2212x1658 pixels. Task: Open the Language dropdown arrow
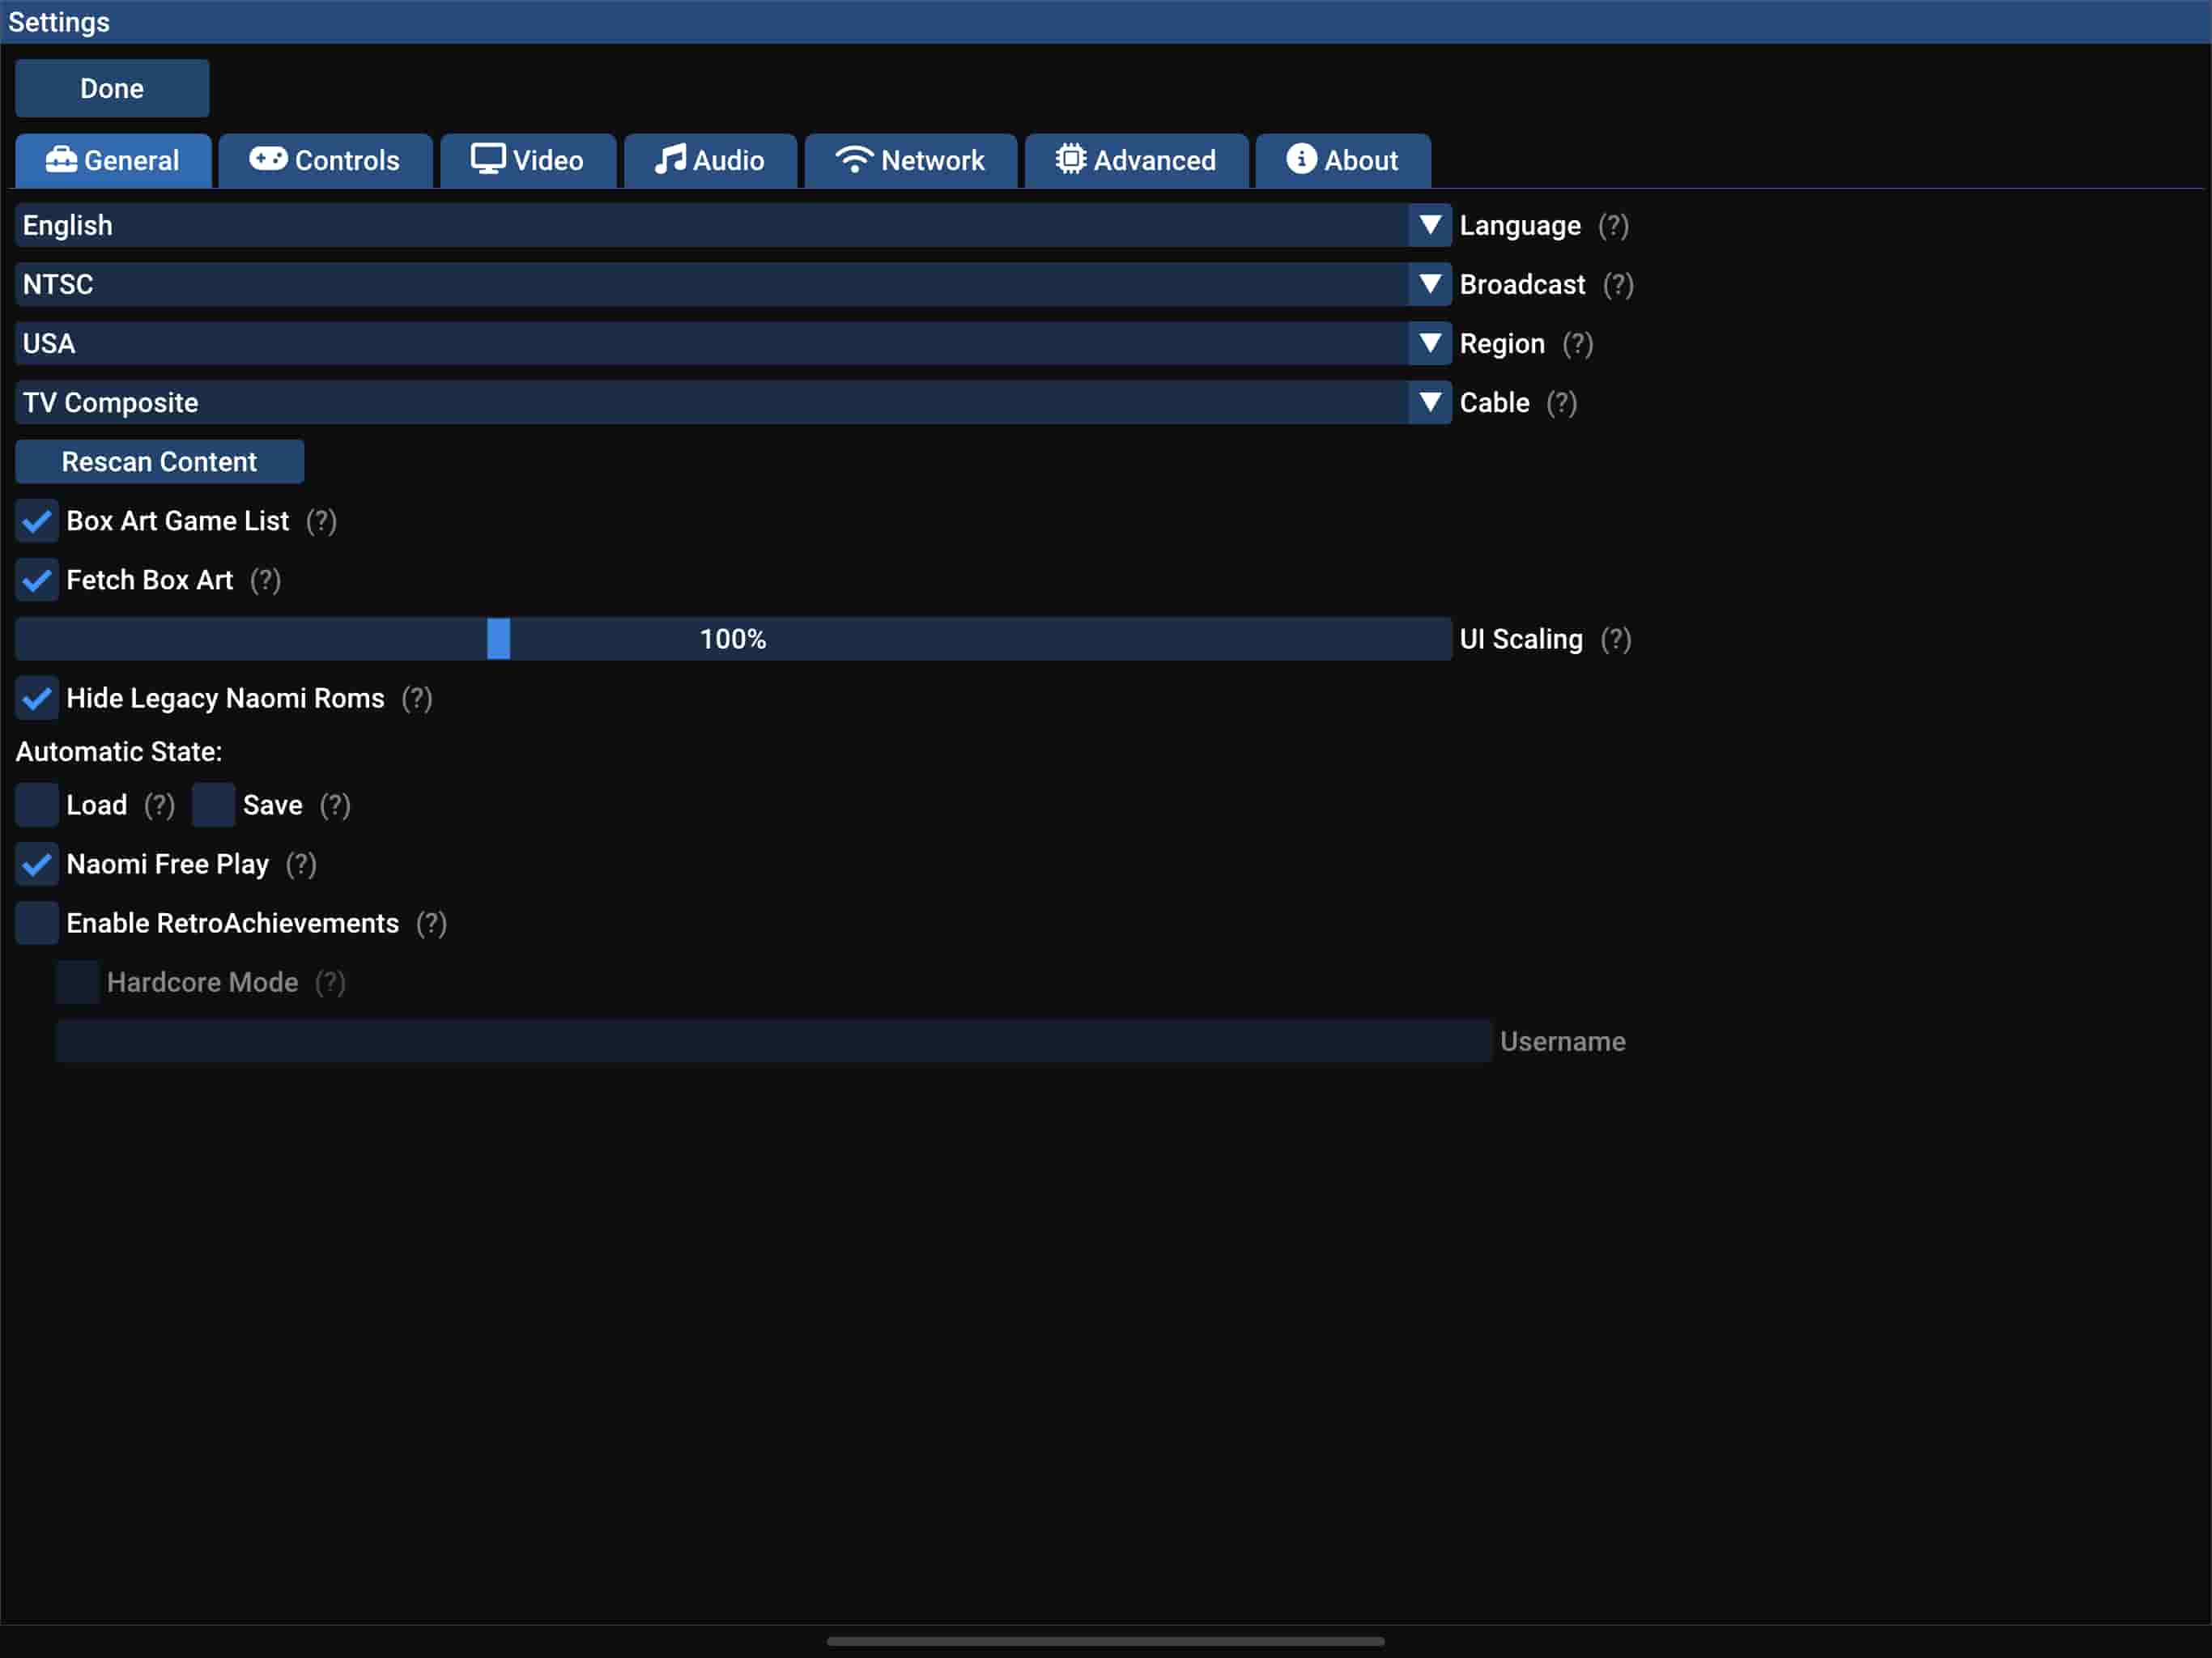[x=1430, y=225]
